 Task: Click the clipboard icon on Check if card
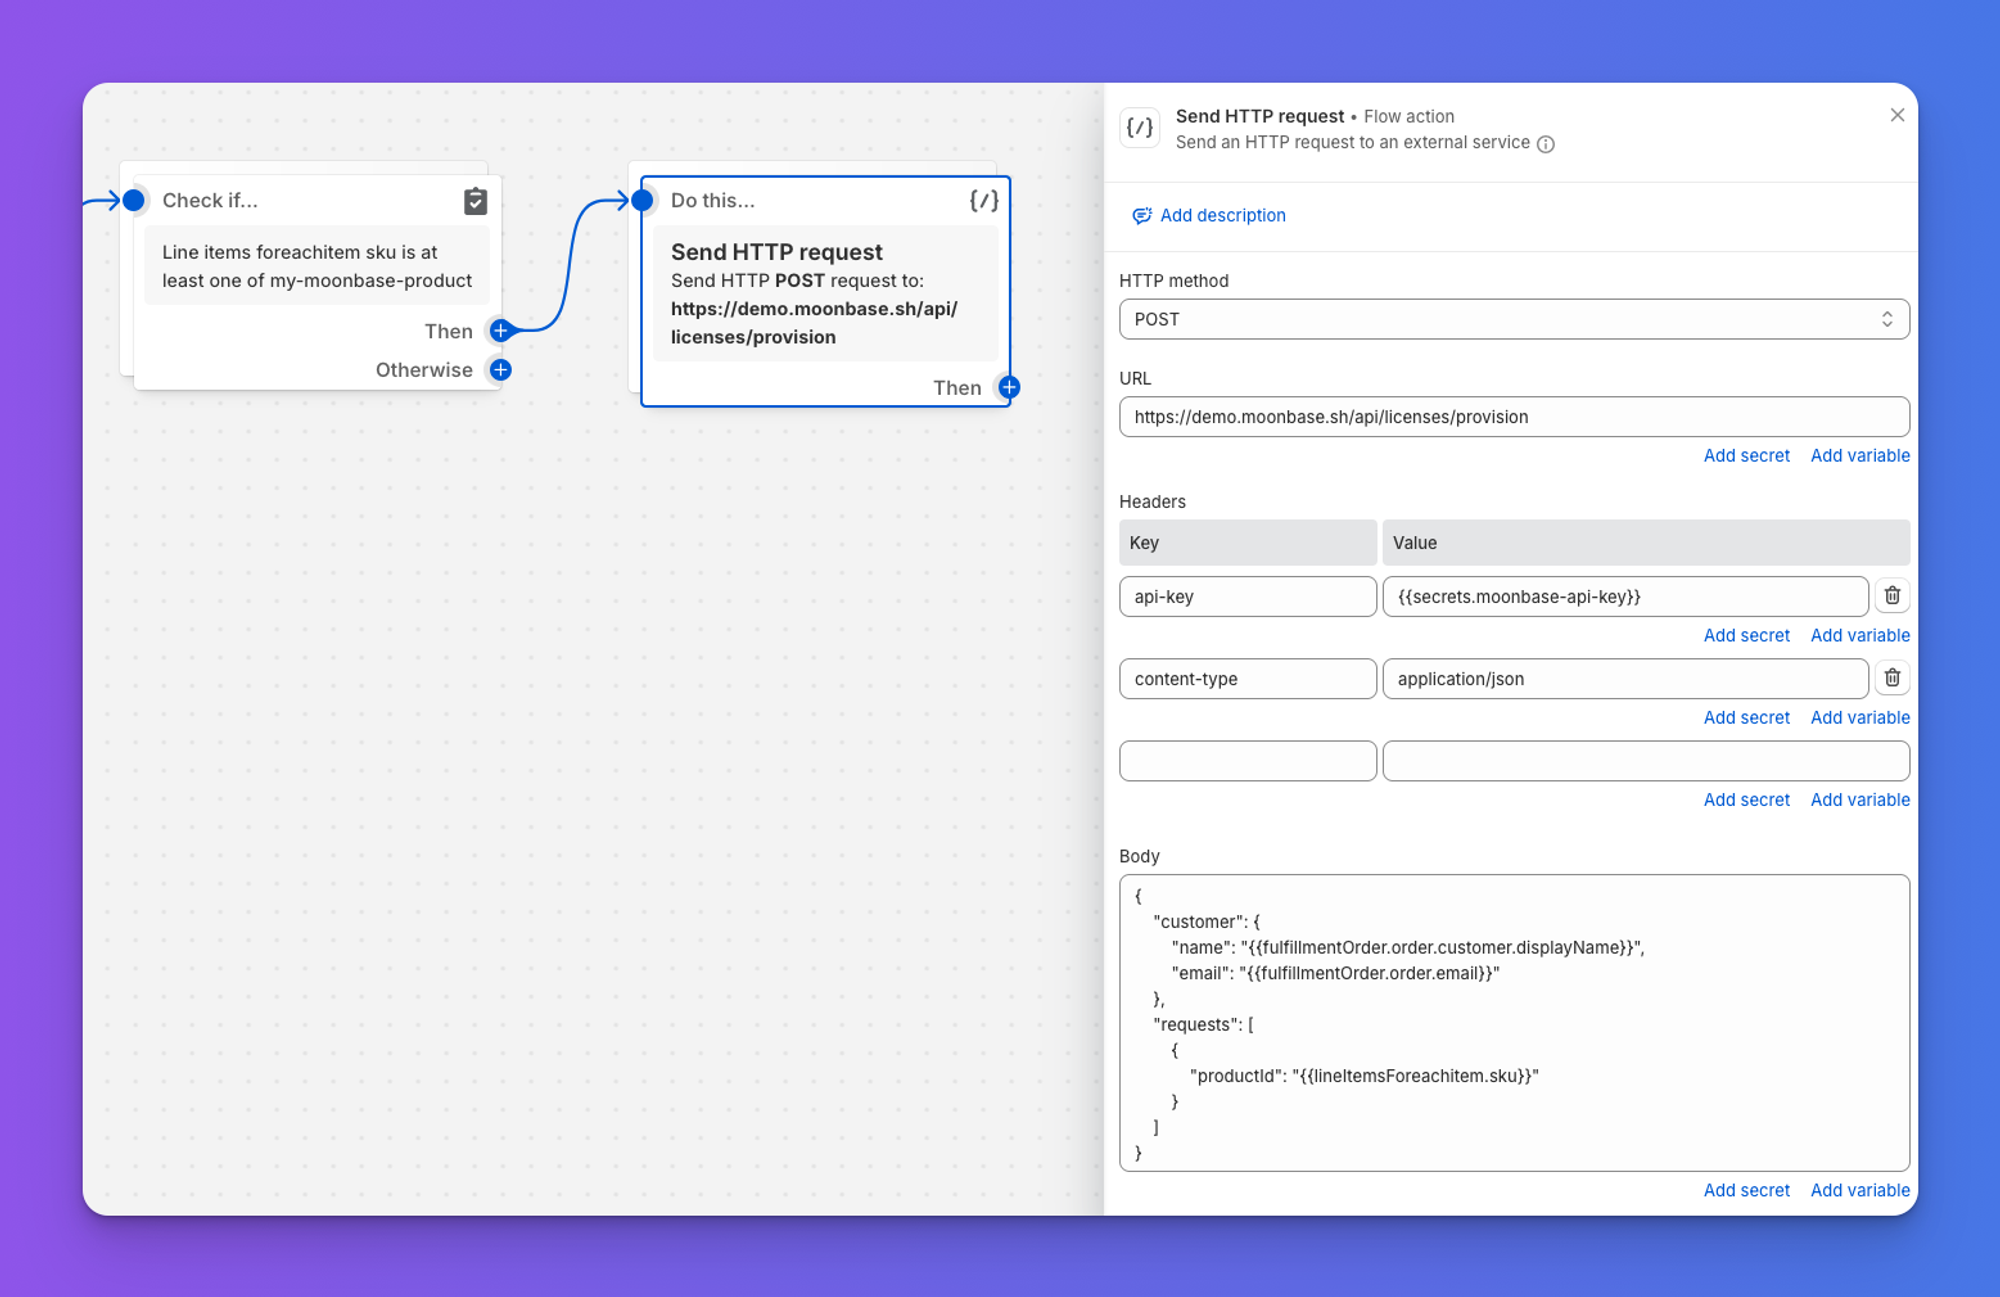(x=476, y=201)
